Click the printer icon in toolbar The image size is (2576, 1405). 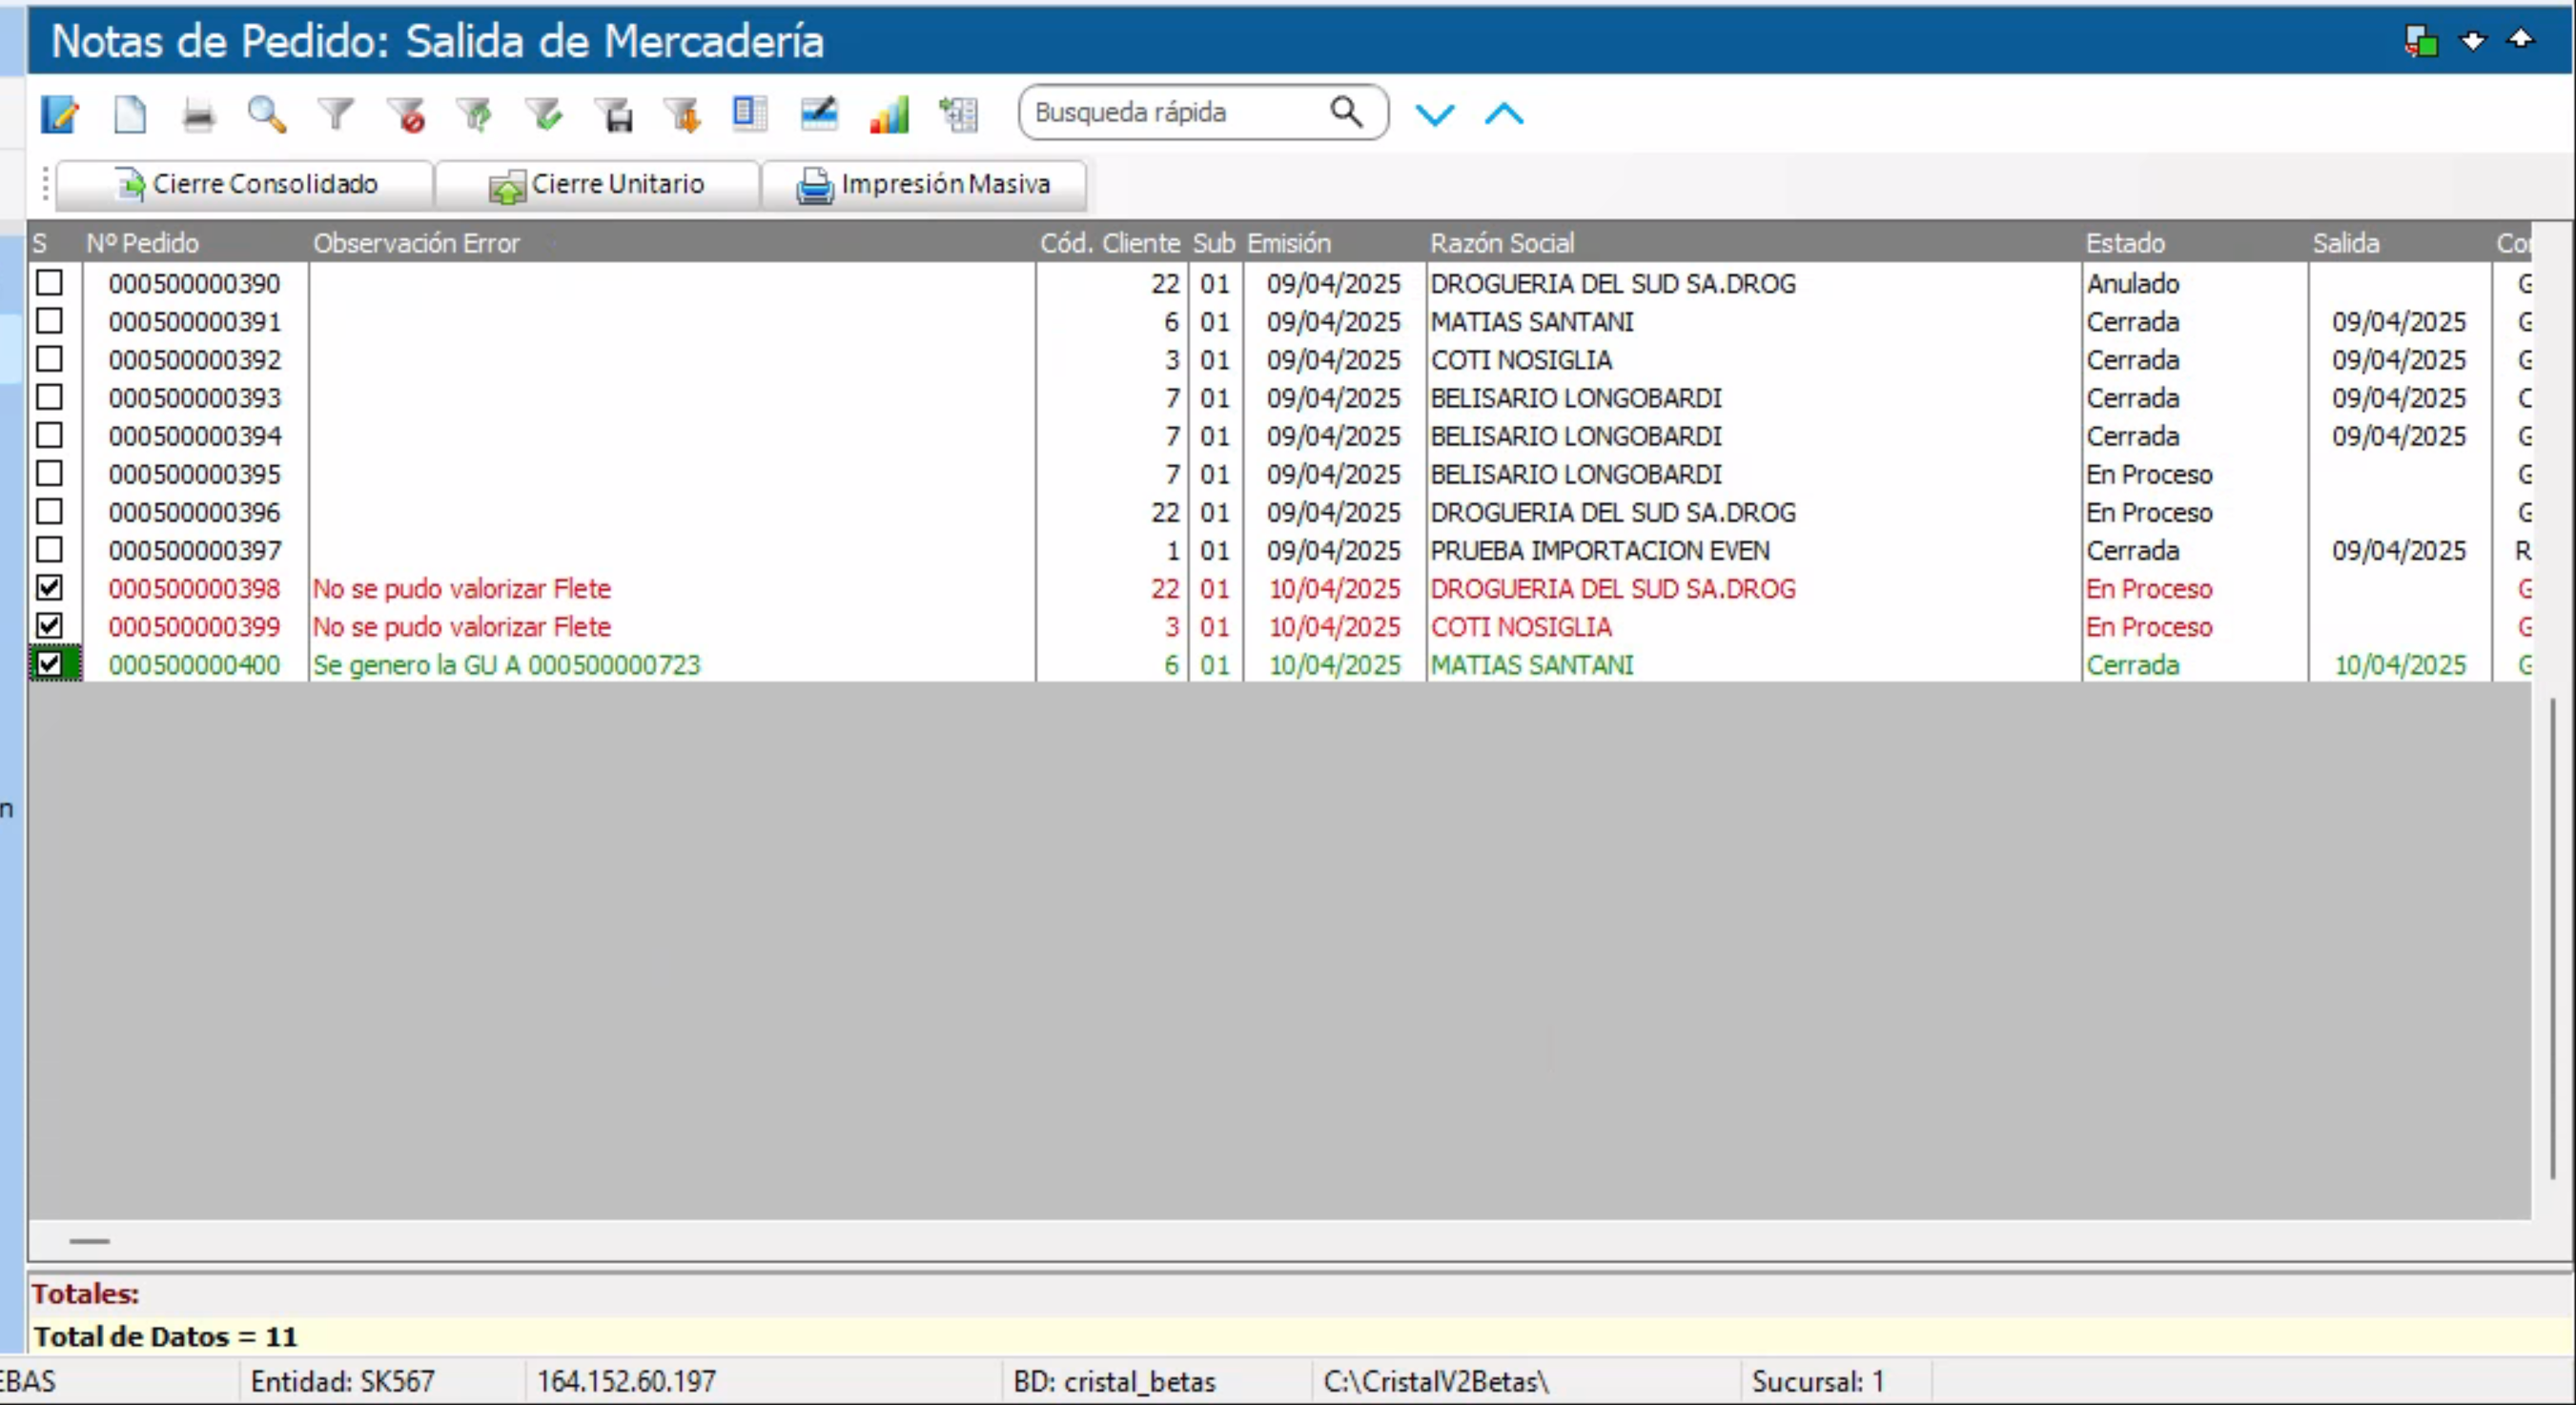[x=198, y=114]
